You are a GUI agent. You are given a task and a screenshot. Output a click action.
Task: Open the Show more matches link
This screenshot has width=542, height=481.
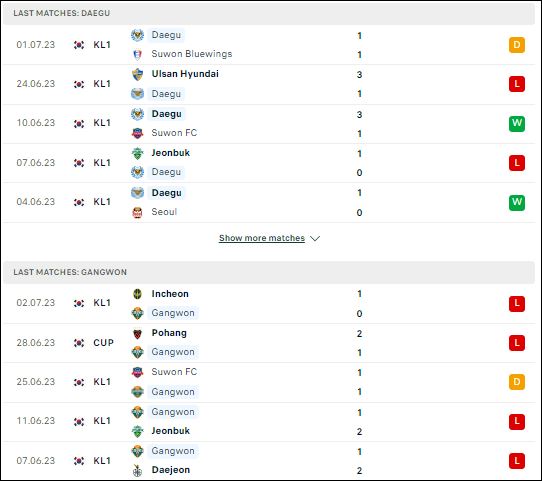tap(262, 238)
